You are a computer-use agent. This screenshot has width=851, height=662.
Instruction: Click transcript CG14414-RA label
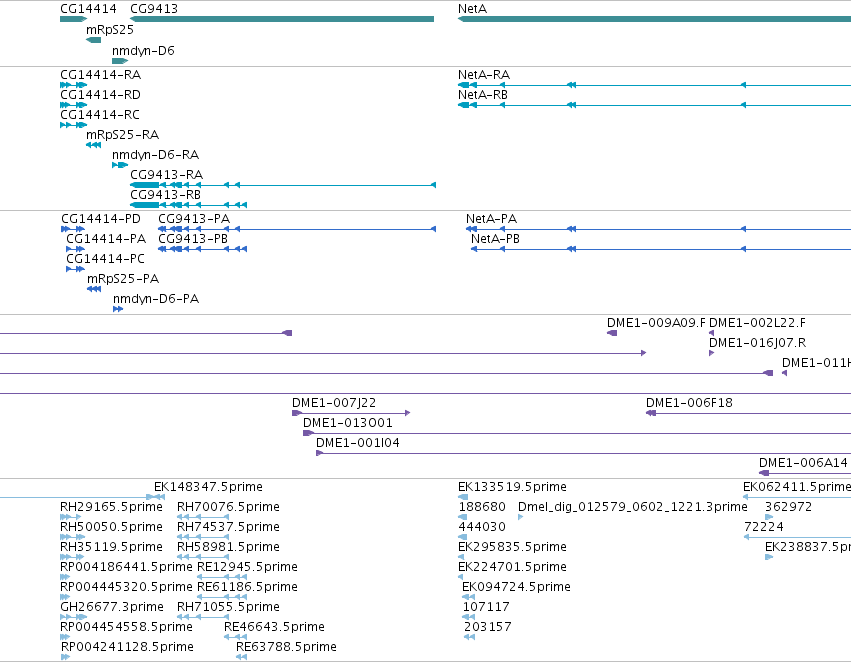click(x=100, y=74)
